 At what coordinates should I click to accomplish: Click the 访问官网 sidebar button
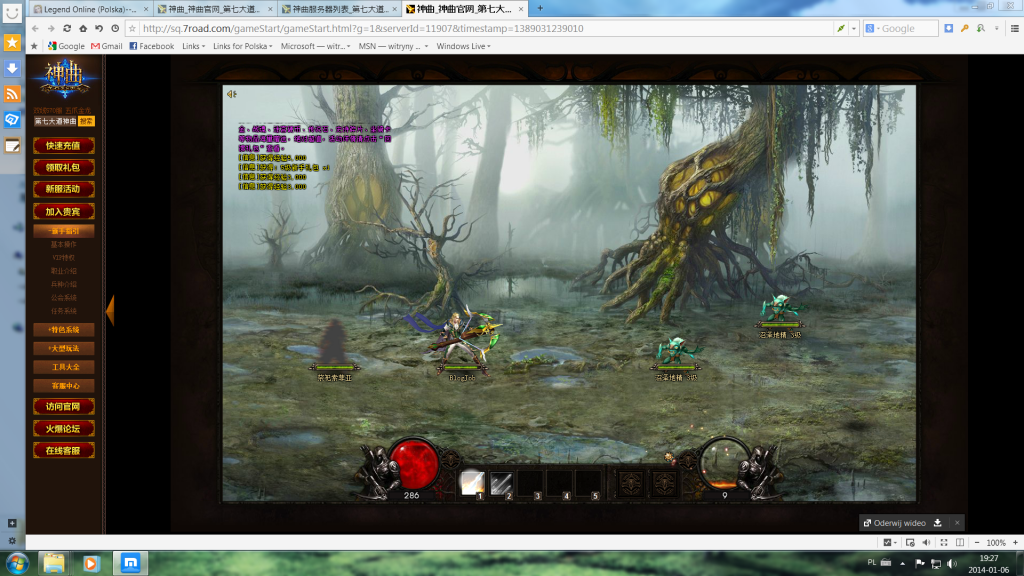coord(63,407)
